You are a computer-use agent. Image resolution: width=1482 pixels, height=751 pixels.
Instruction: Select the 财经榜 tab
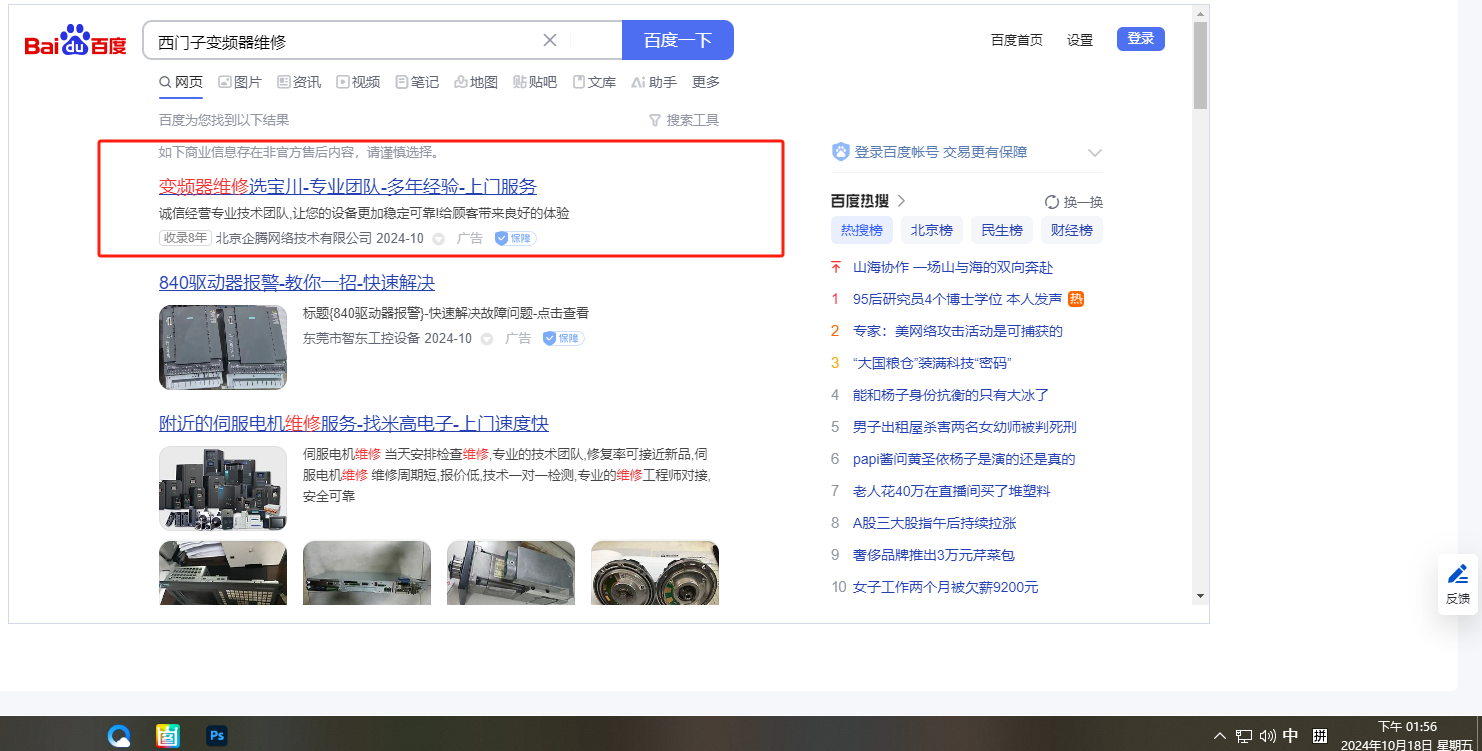(1072, 230)
